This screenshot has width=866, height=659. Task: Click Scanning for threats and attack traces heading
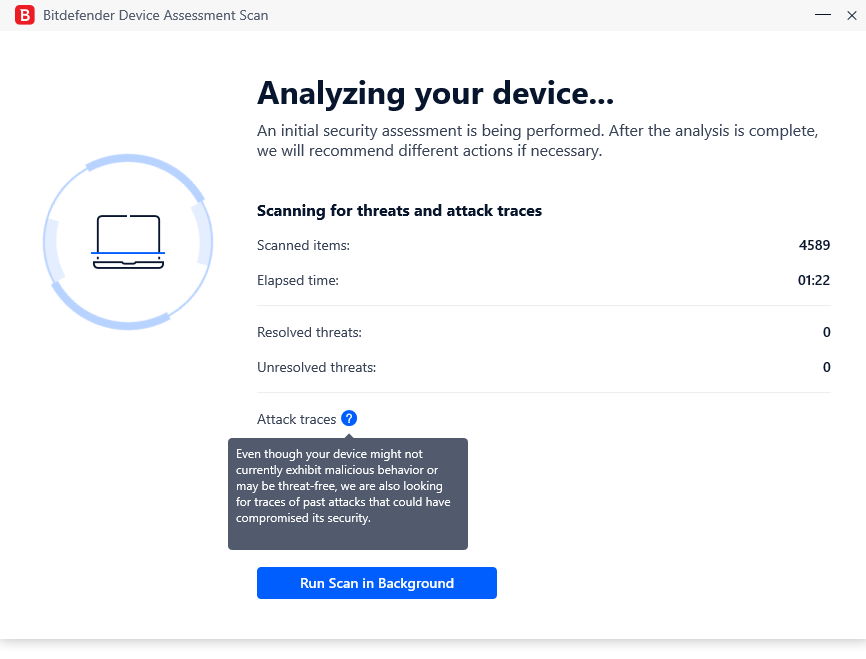tap(399, 211)
